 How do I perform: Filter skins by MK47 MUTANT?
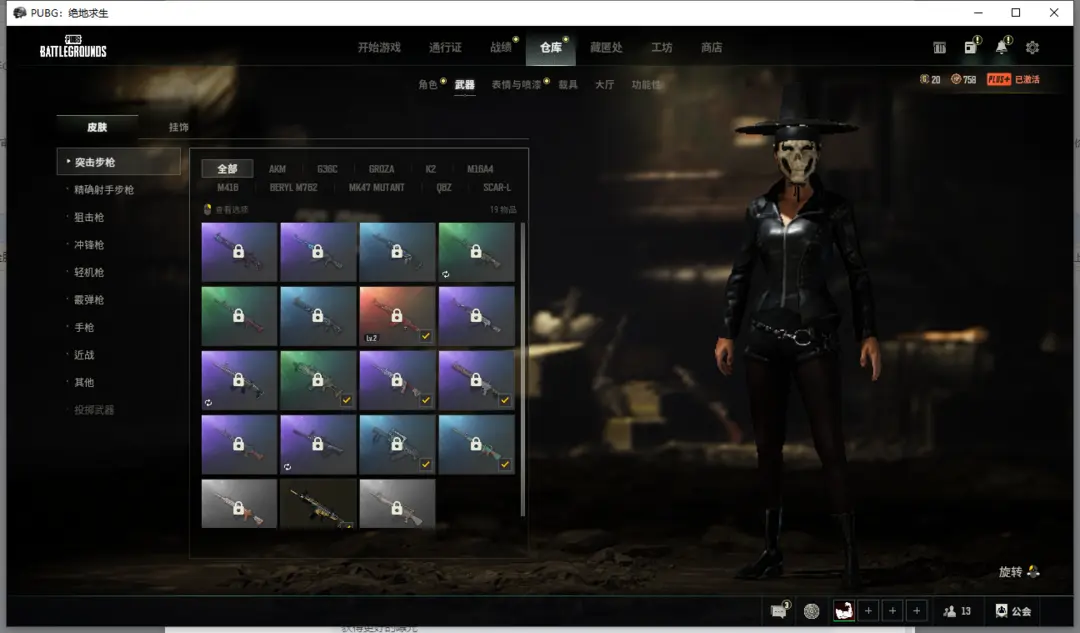pyautogui.click(x=377, y=187)
